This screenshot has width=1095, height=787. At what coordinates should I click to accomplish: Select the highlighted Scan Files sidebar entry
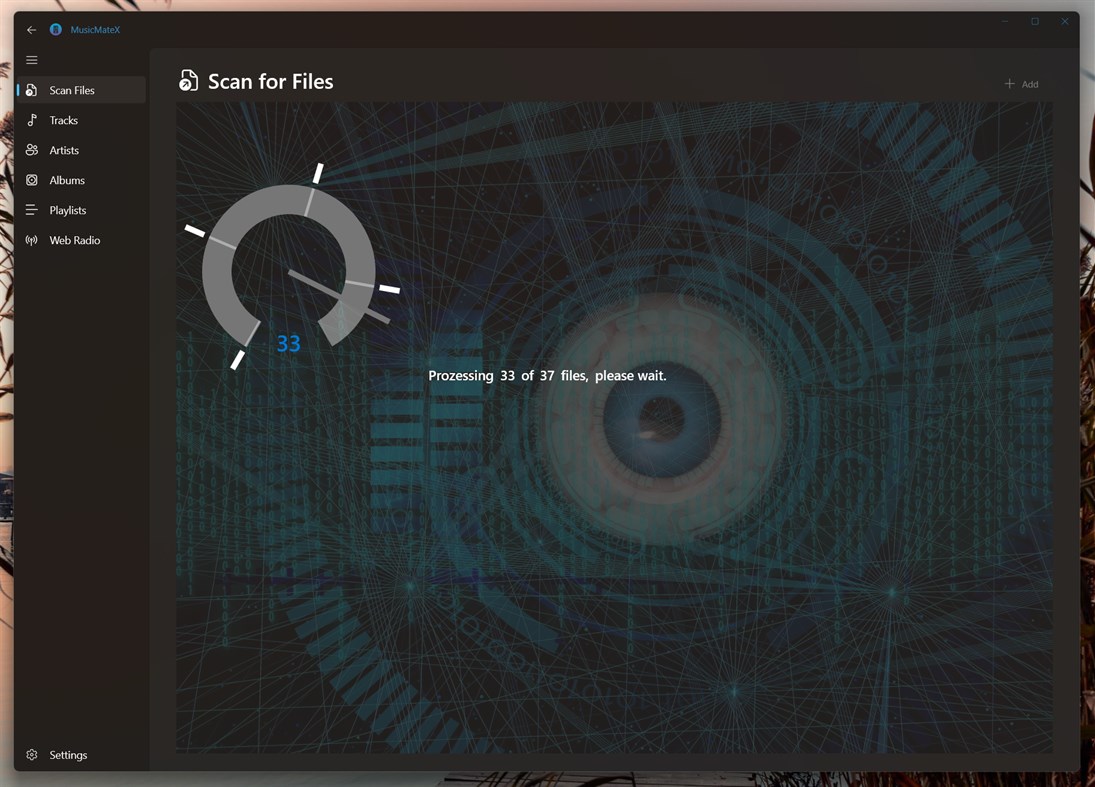(x=71, y=90)
